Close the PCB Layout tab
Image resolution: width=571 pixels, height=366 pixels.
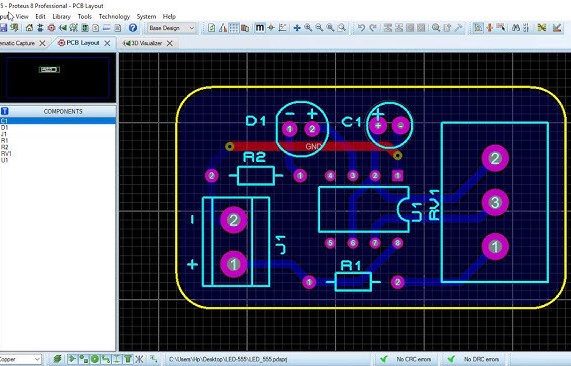[107, 43]
